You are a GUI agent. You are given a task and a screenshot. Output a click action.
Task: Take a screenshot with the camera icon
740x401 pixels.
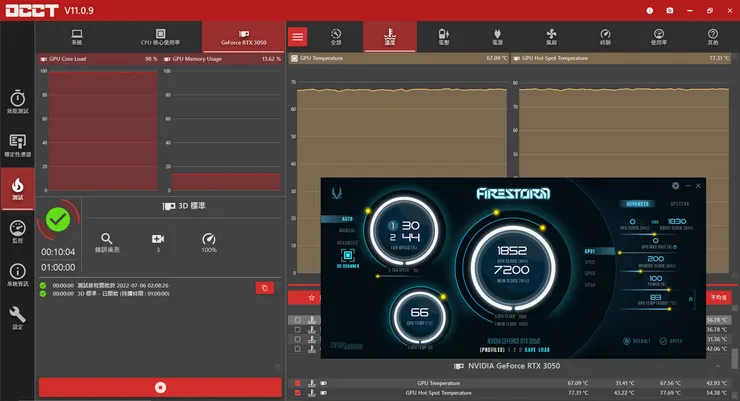(x=670, y=10)
